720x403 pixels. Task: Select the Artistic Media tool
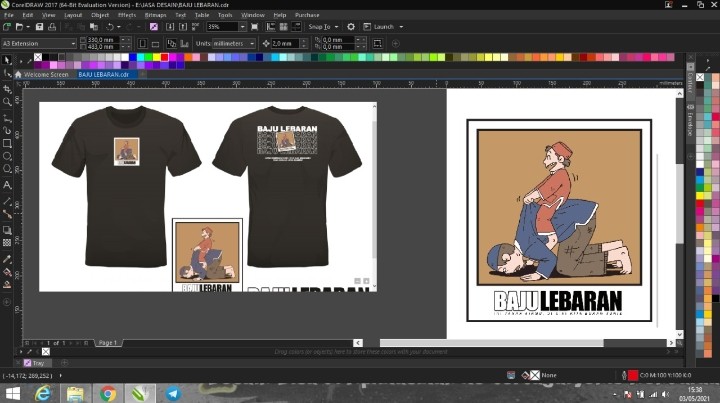(7, 130)
